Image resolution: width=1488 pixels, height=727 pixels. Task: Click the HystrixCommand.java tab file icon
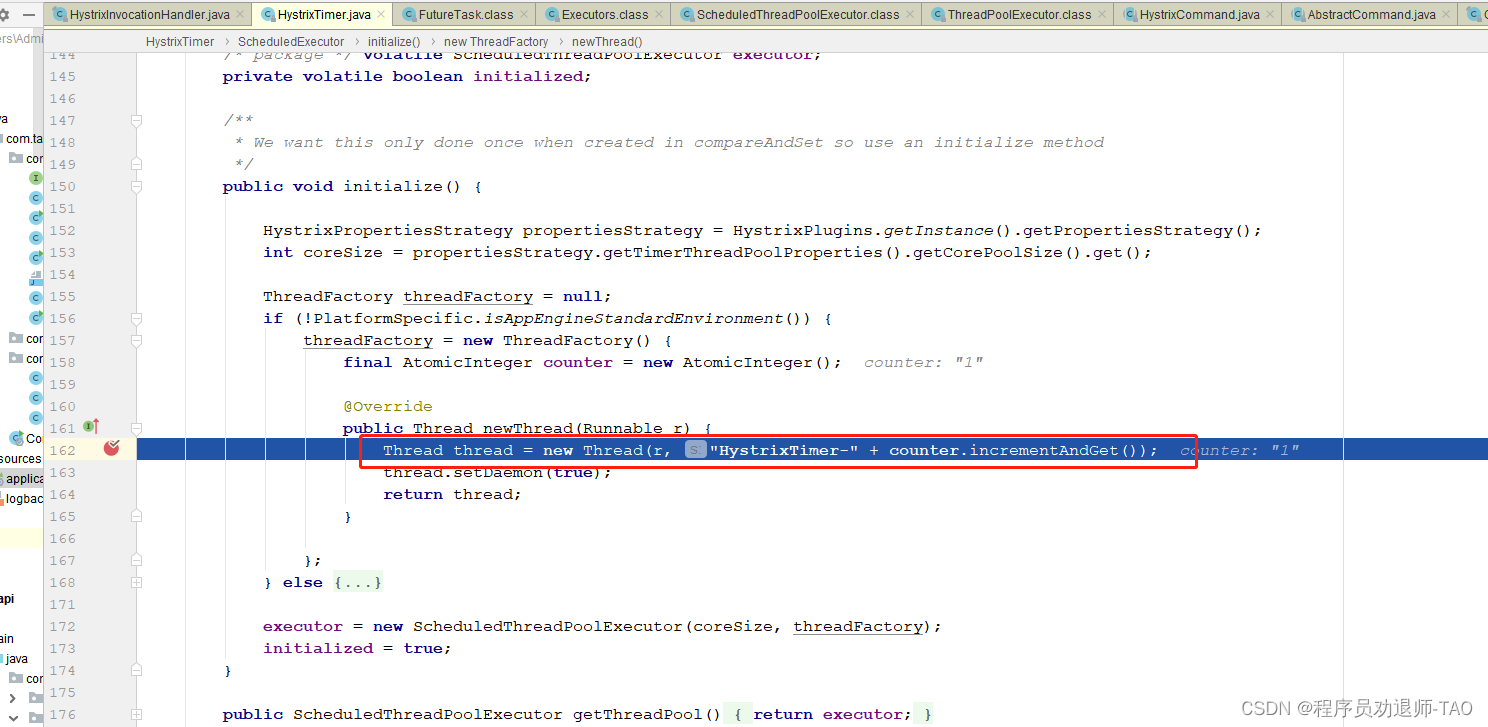point(1129,15)
